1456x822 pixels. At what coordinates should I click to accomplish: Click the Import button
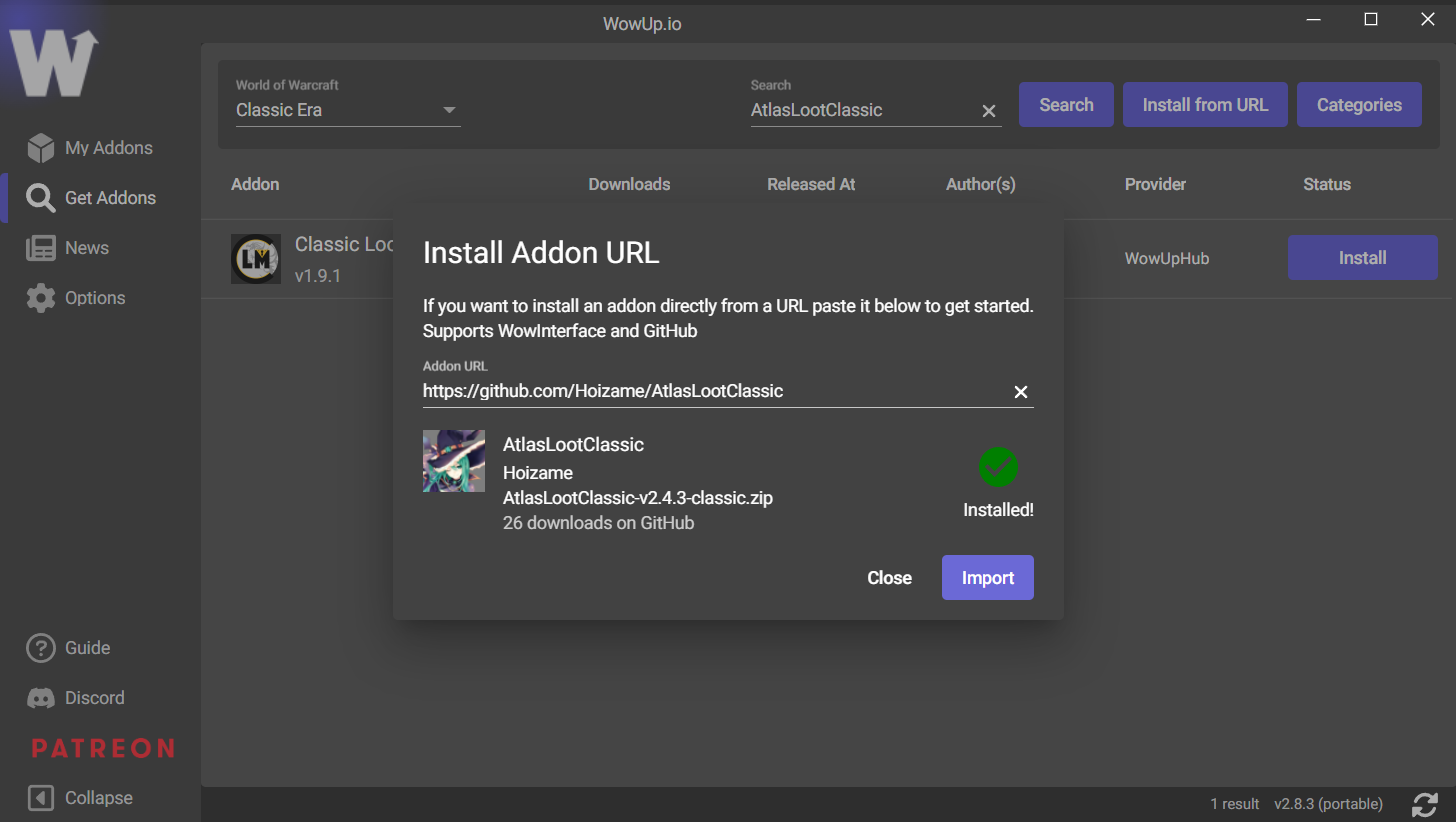[x=987, y=577]
